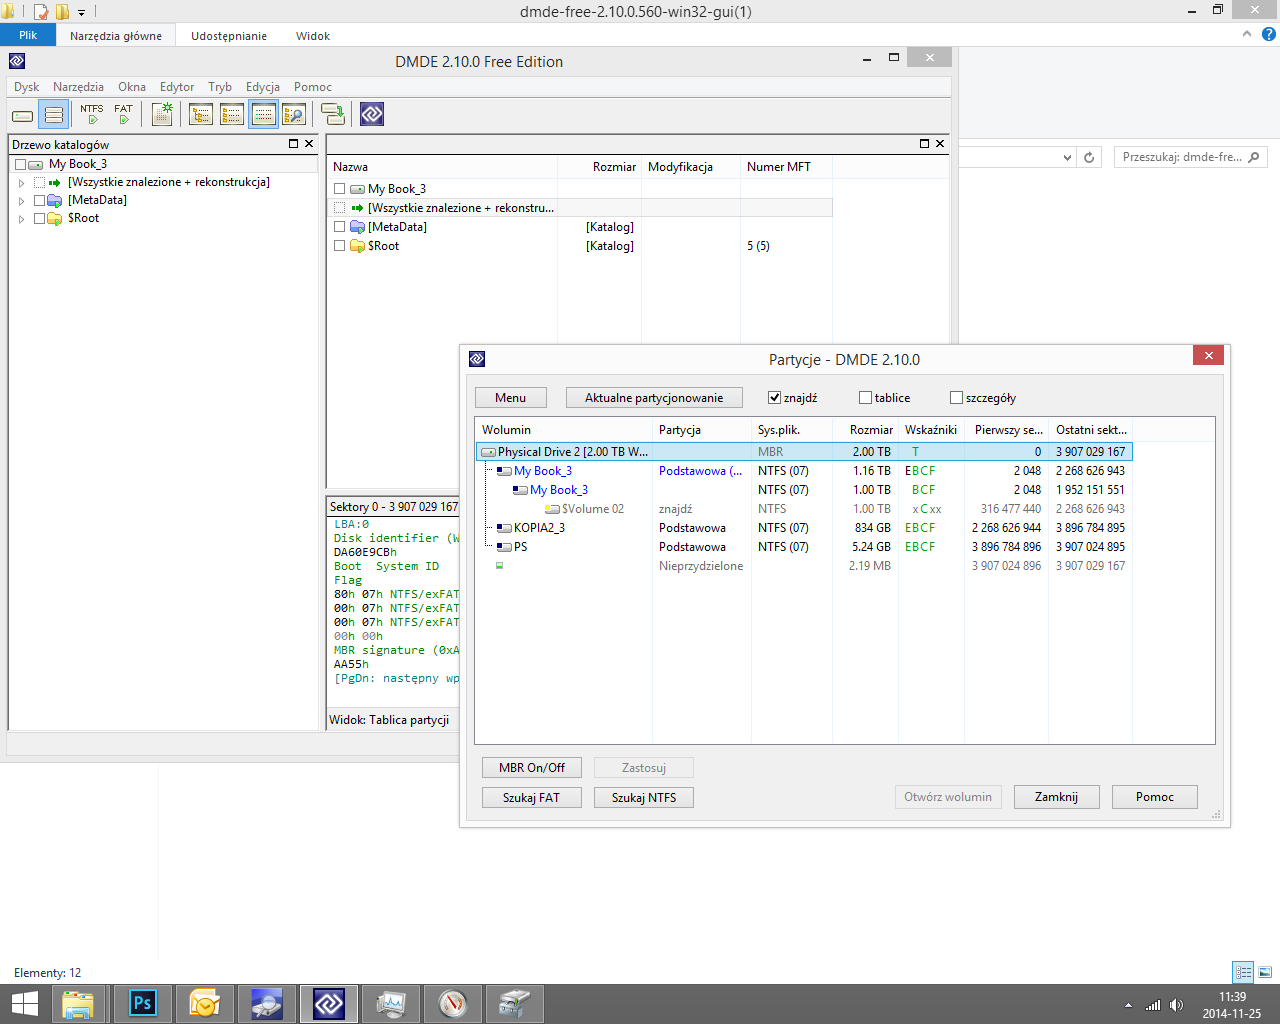Expand the [MetaData] tree node
Image resolution: width=1280 pixels, height=1024 pixels.
point(21,201)
